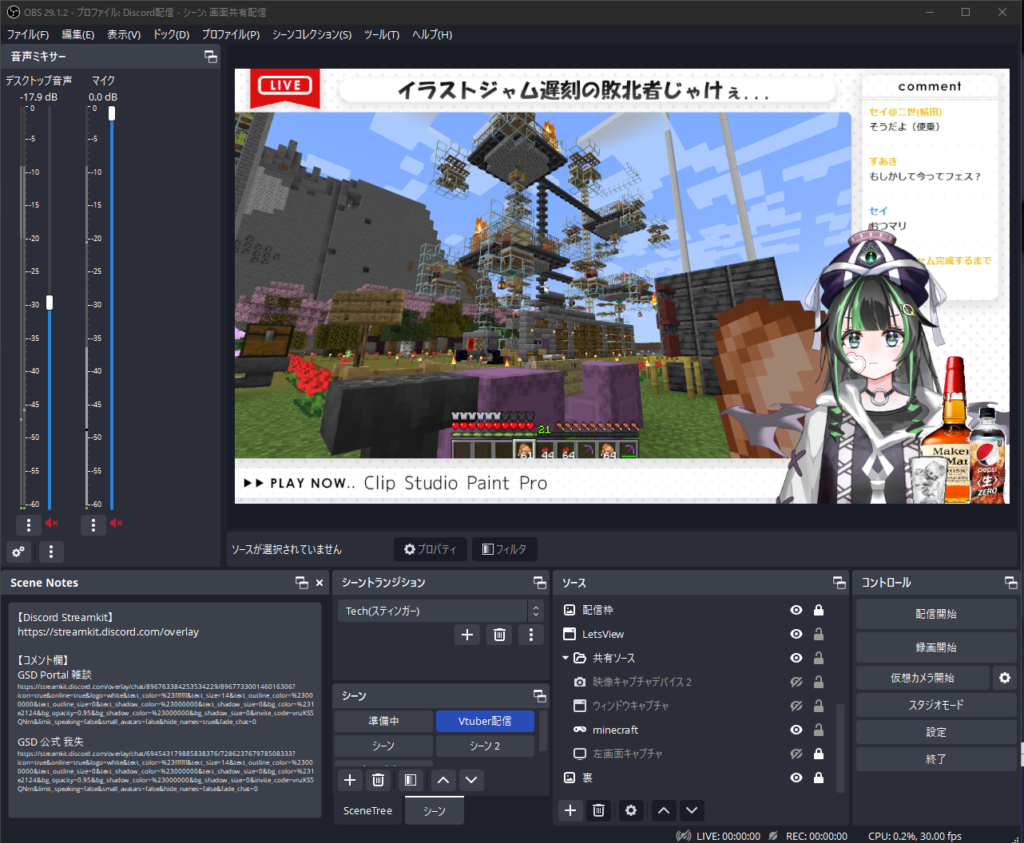The height and width of the screenshot is (843, 1024).
Task: Click the add scene plus icon
Action: coord(350,779)
